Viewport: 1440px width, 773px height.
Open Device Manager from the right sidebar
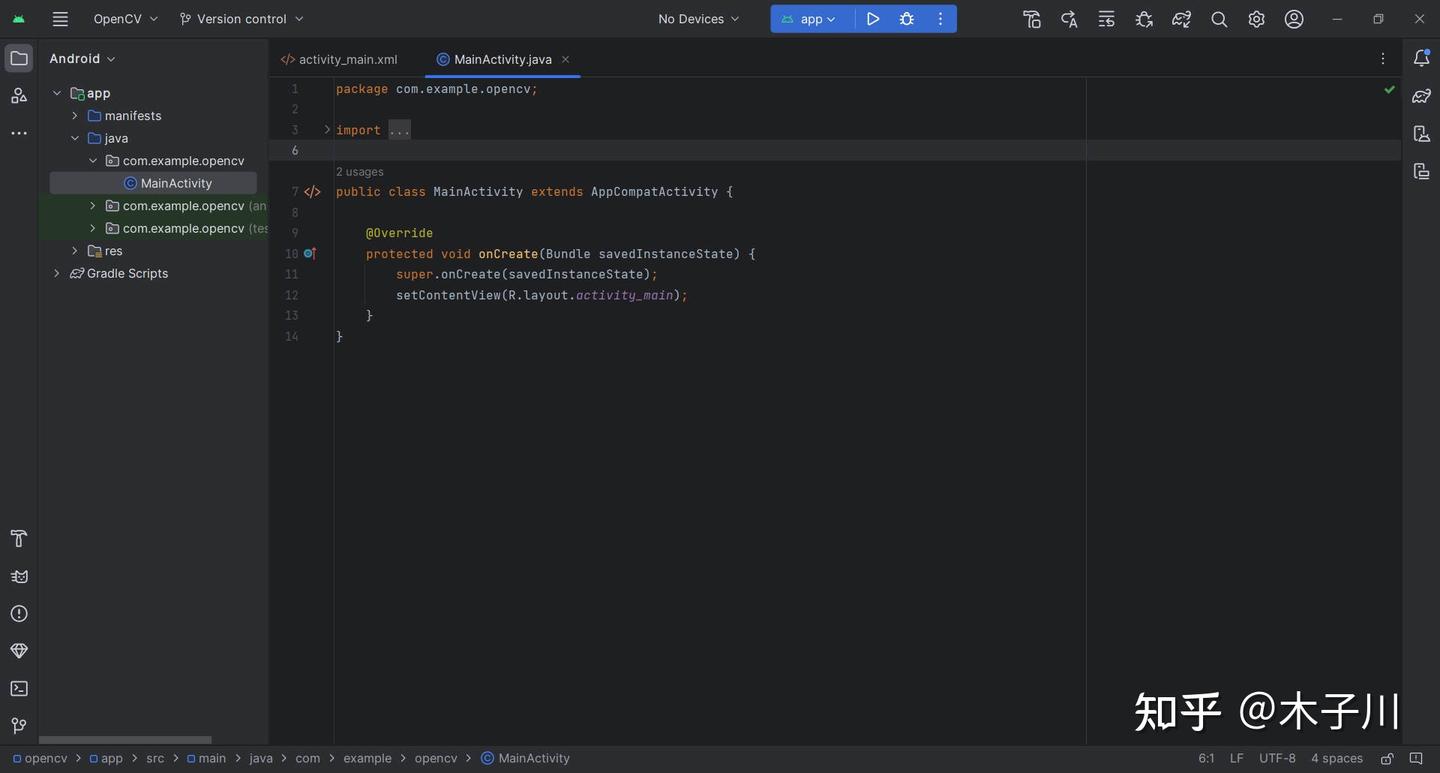tap(1421, 132)
